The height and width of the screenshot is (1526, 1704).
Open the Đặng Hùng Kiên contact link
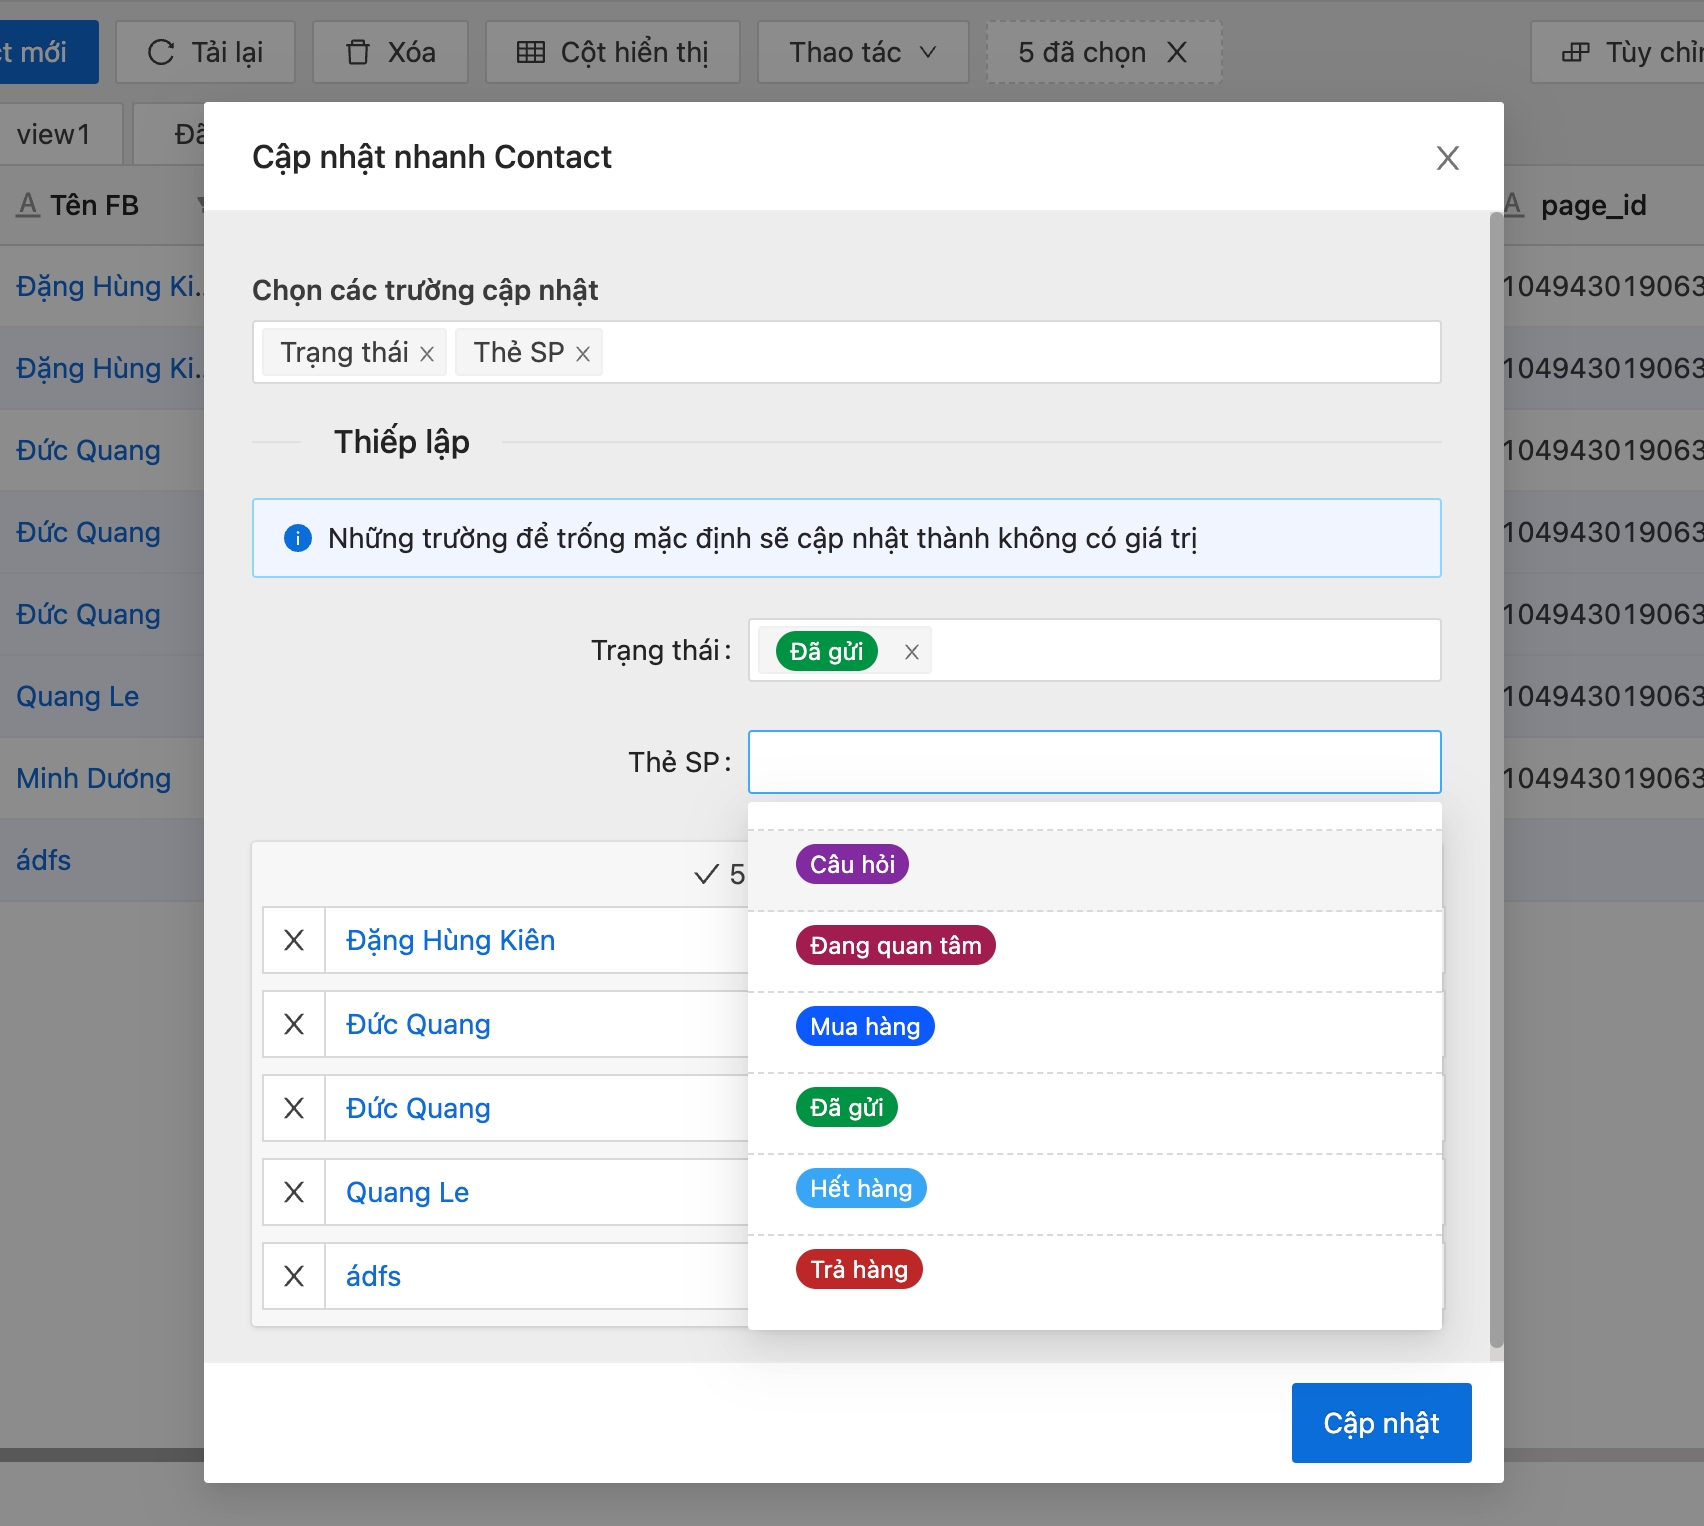click(x=450, y=940)
